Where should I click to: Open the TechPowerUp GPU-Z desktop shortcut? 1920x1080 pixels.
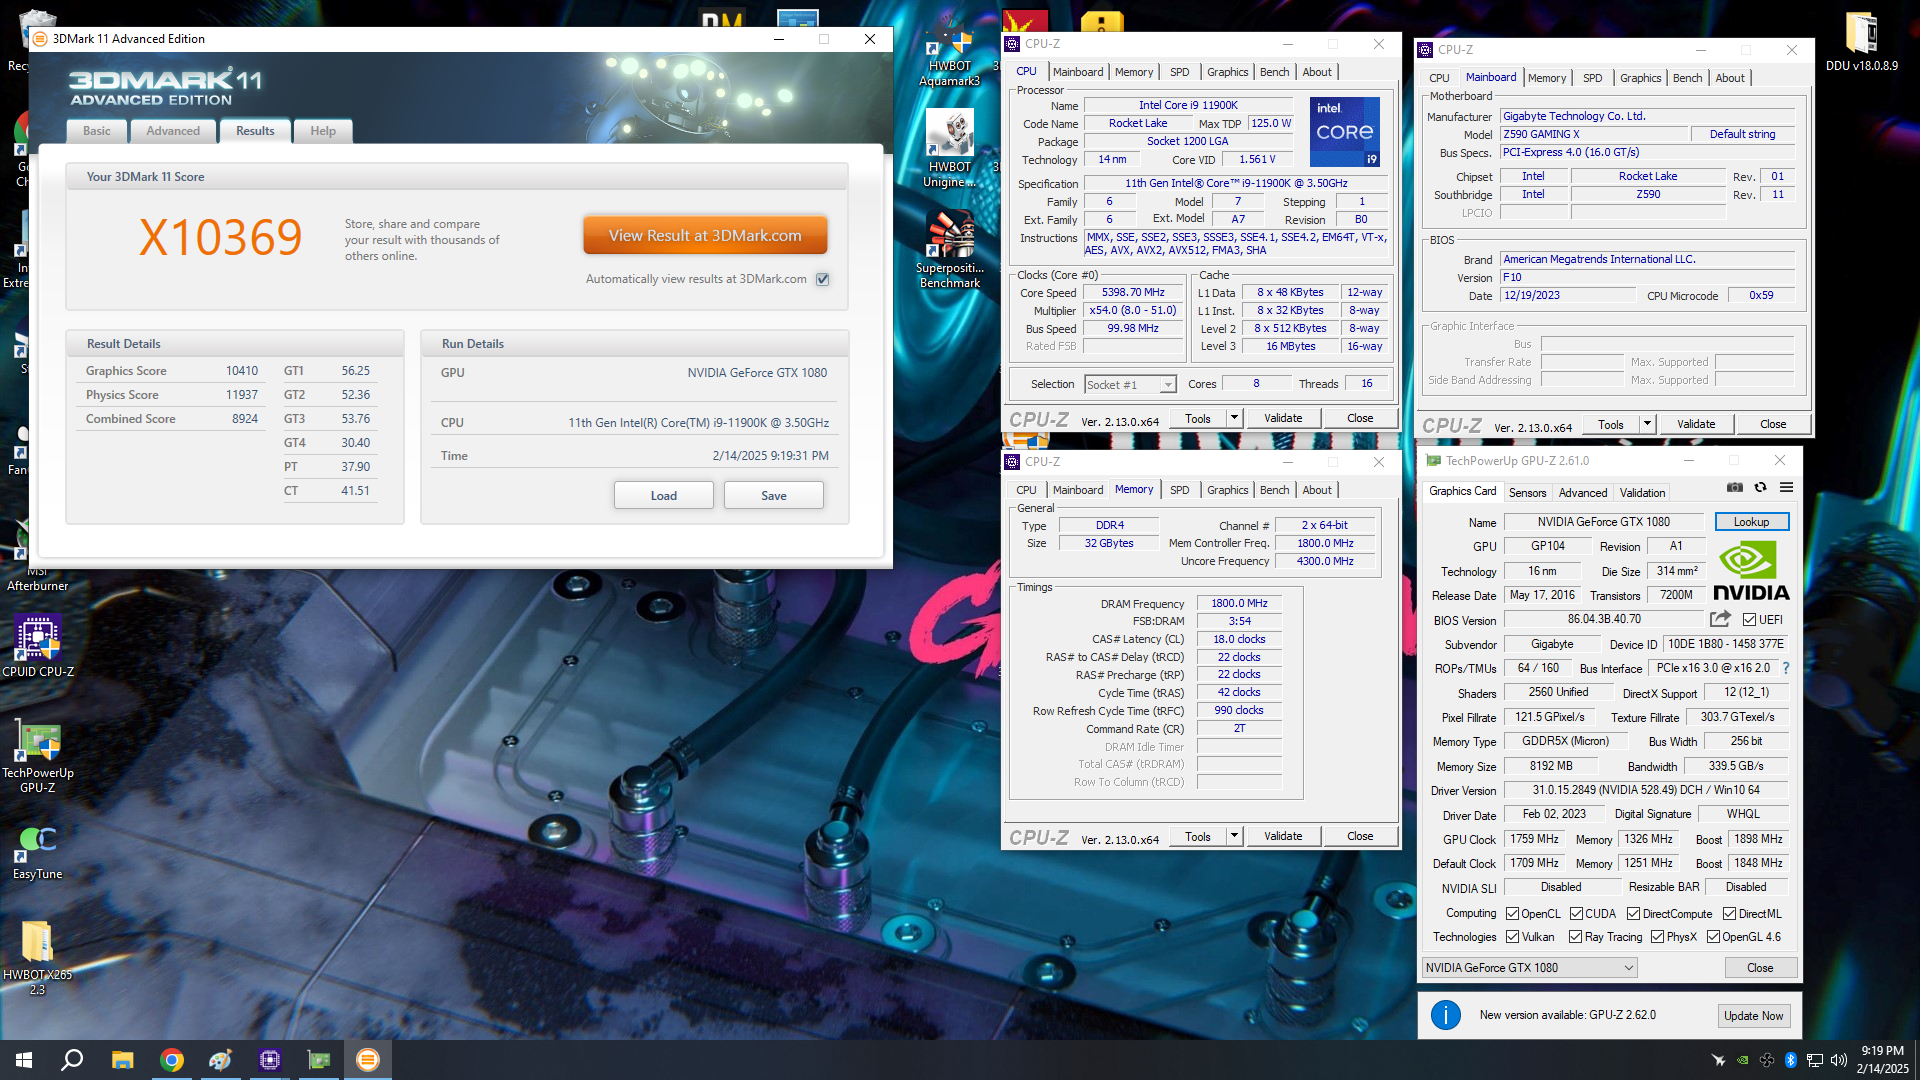[x=38, y=757]
